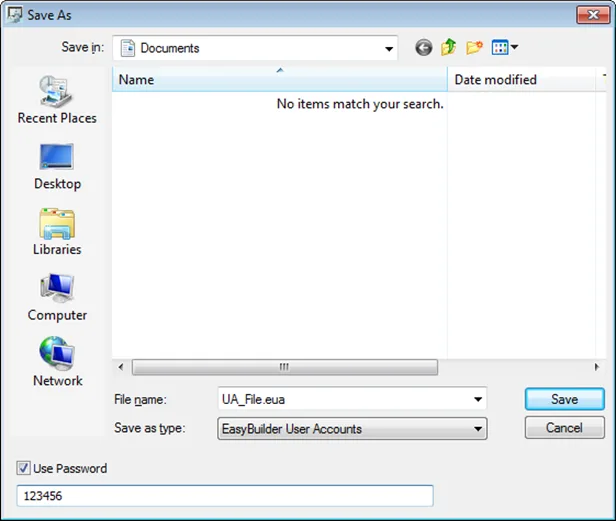Image resolution: width=616 pixels, height=521 pixels.
Task: Open the Save as type dropdown
Action: (x=352, y=428)
